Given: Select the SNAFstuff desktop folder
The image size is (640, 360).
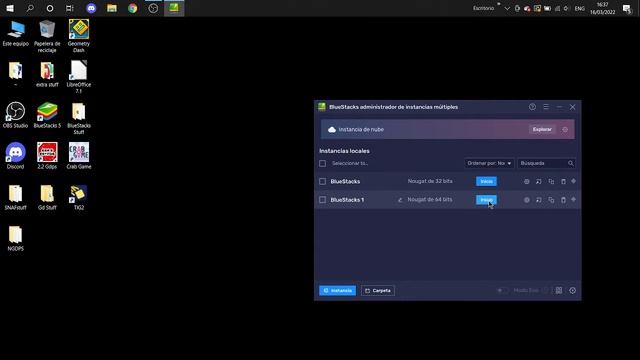Looking at the screenshot, I should tap(16, 197).
